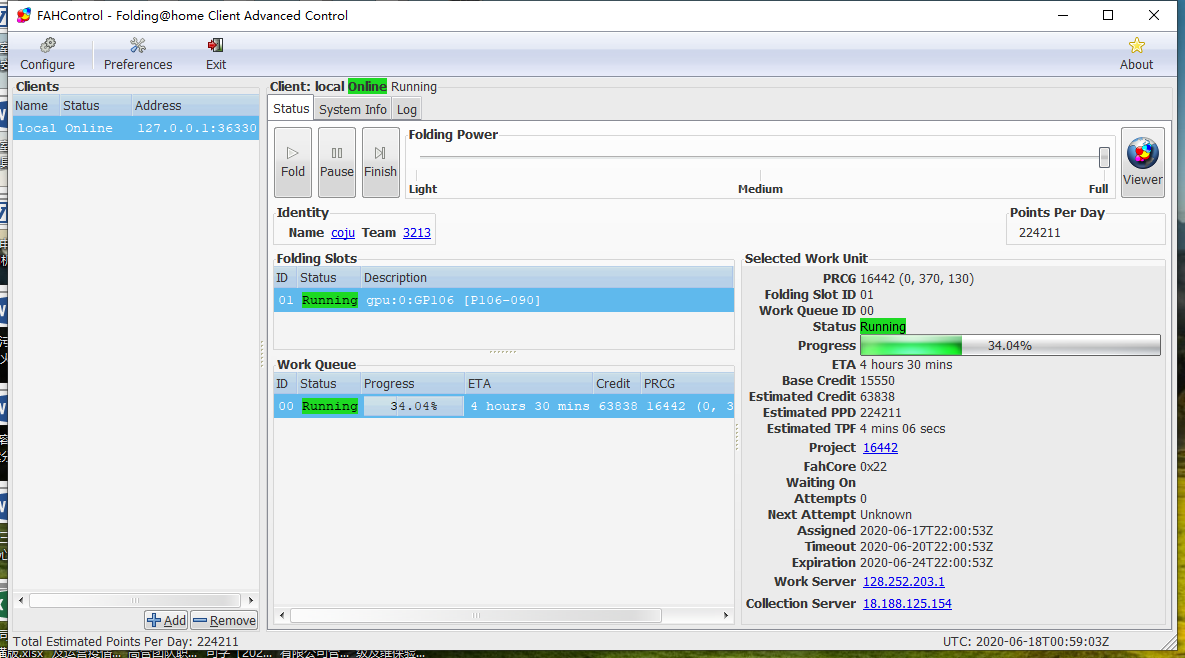The height and width of the screenshot is (658, 1185).
Task: Open the Log tab
Action: coord(407,110)
